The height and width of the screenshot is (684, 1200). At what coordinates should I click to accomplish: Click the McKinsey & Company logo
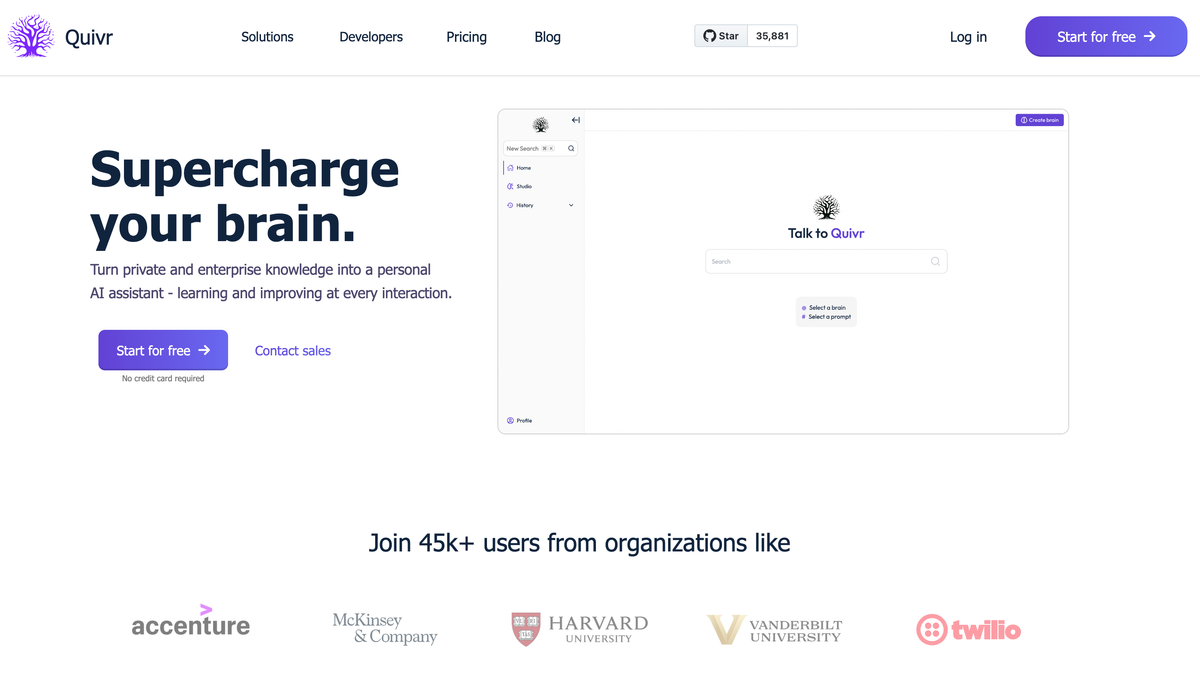[385, 628]
